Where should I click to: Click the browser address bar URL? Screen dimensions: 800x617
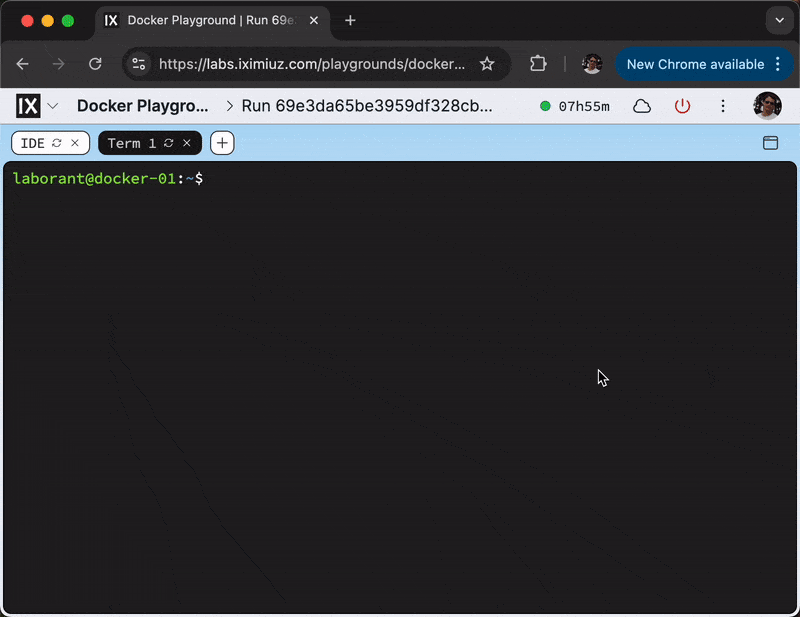312,64
